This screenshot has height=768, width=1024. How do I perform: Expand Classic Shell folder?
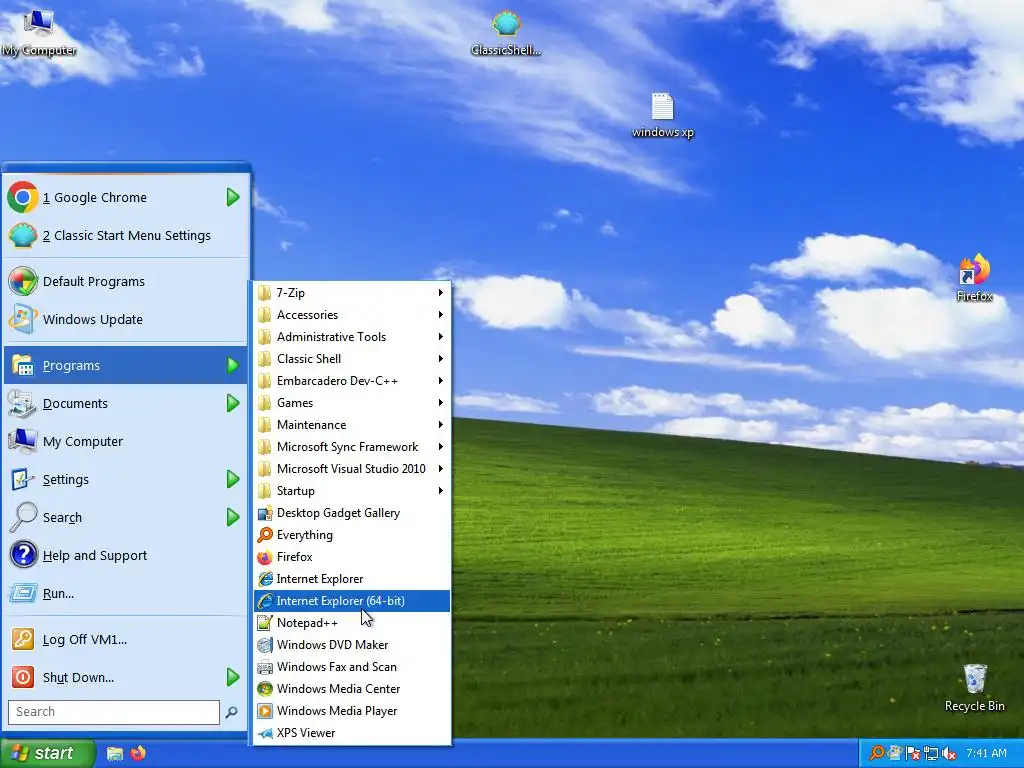[352, 359]
